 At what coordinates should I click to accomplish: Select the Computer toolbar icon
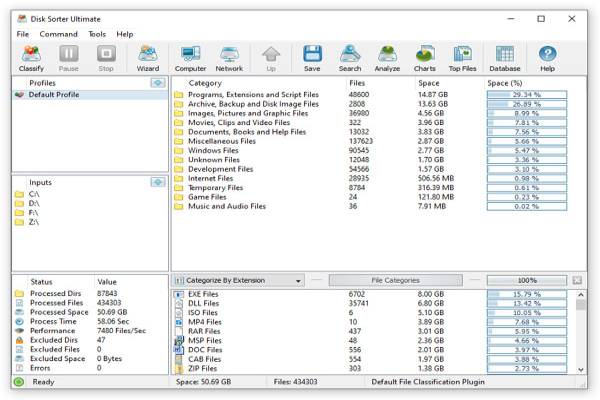point(190,58)
